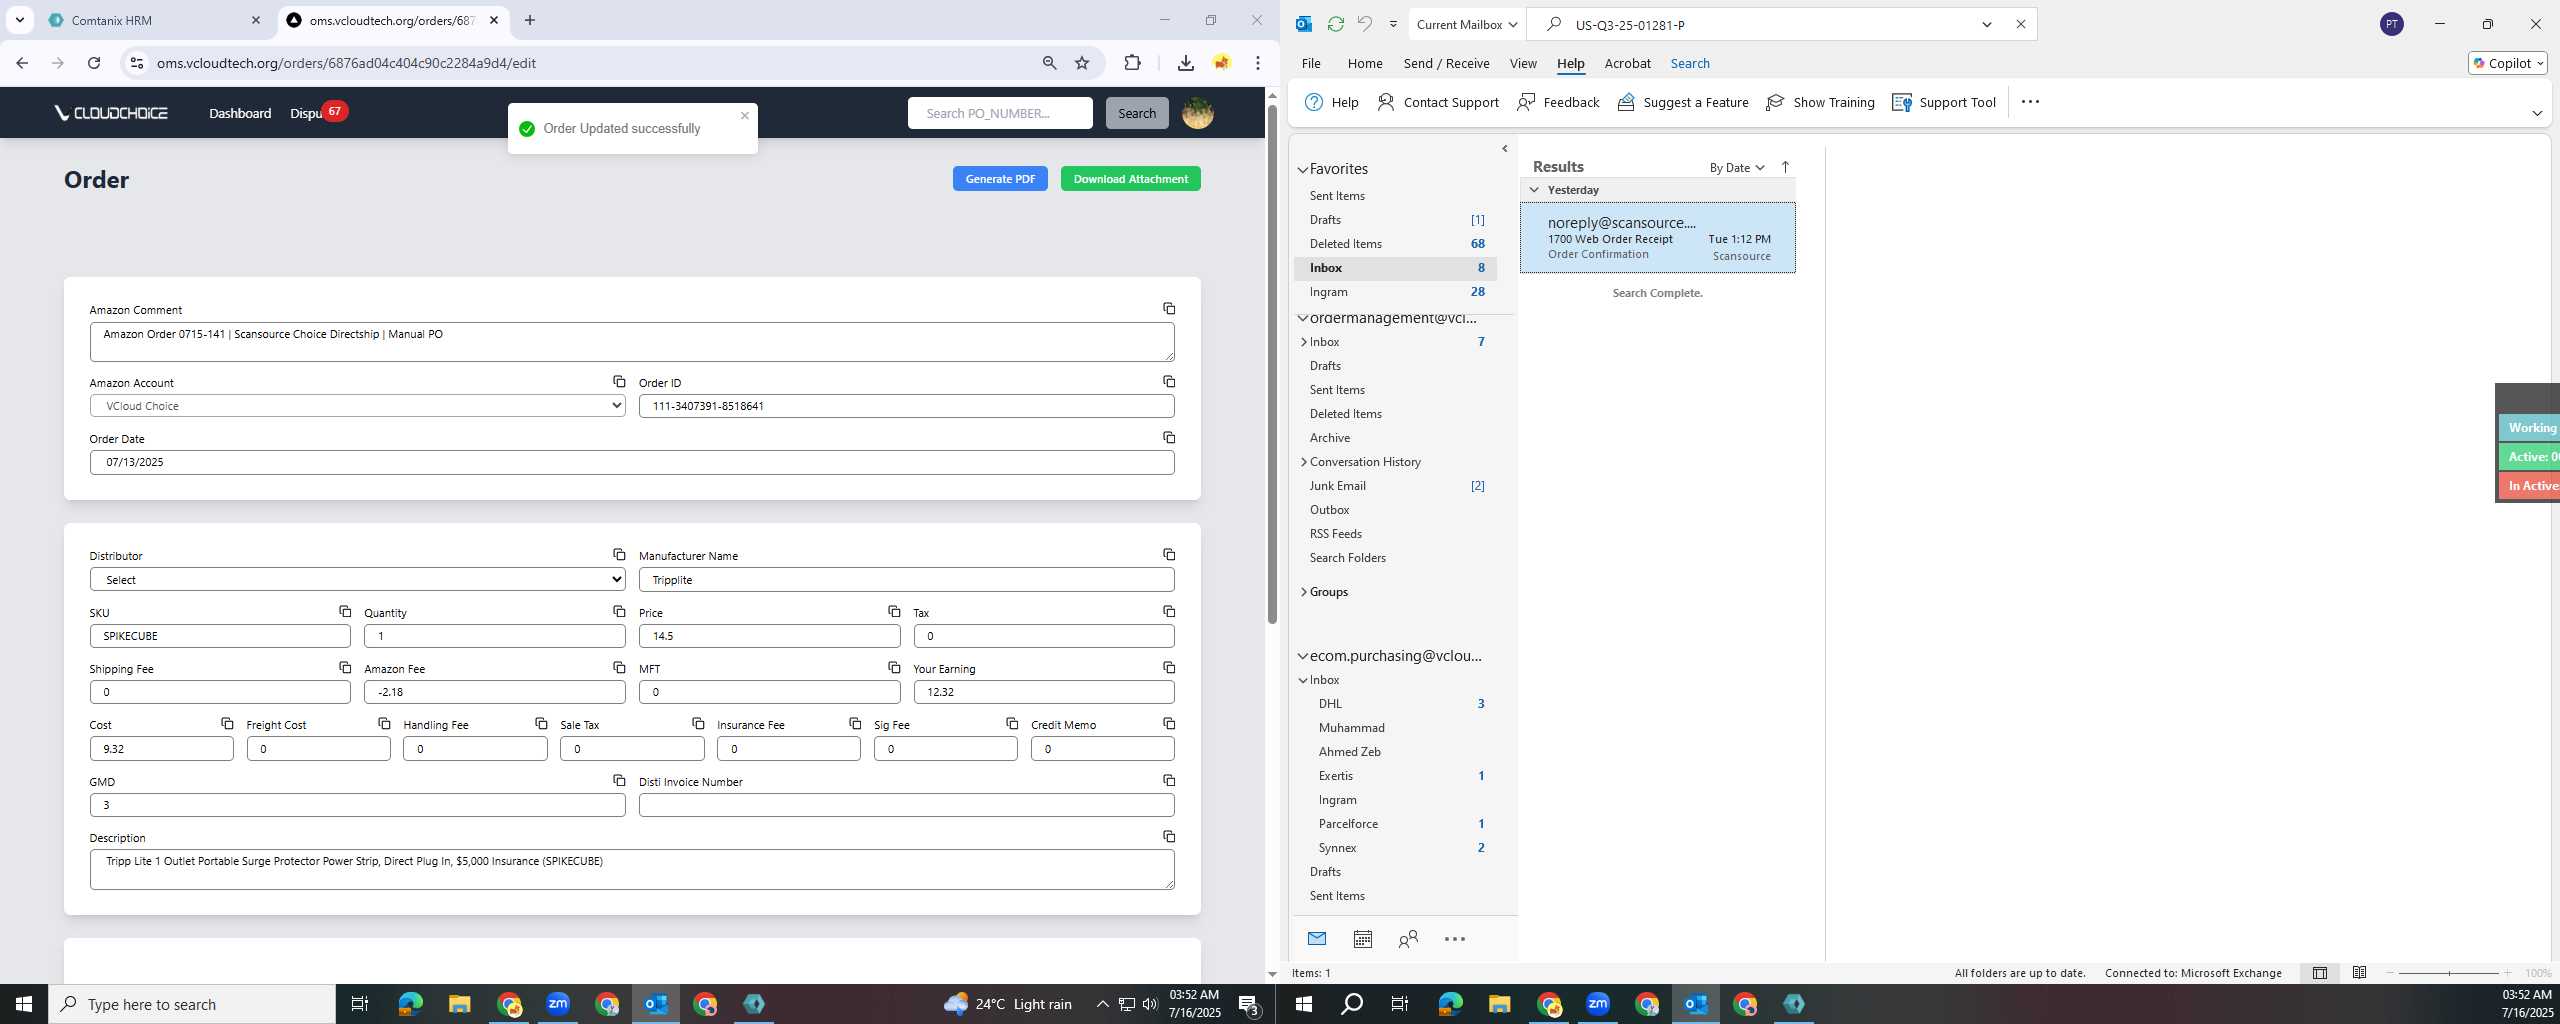Click Outlook undo icon in title bar
2560x1024 pixels.
tap(1364, 24)
